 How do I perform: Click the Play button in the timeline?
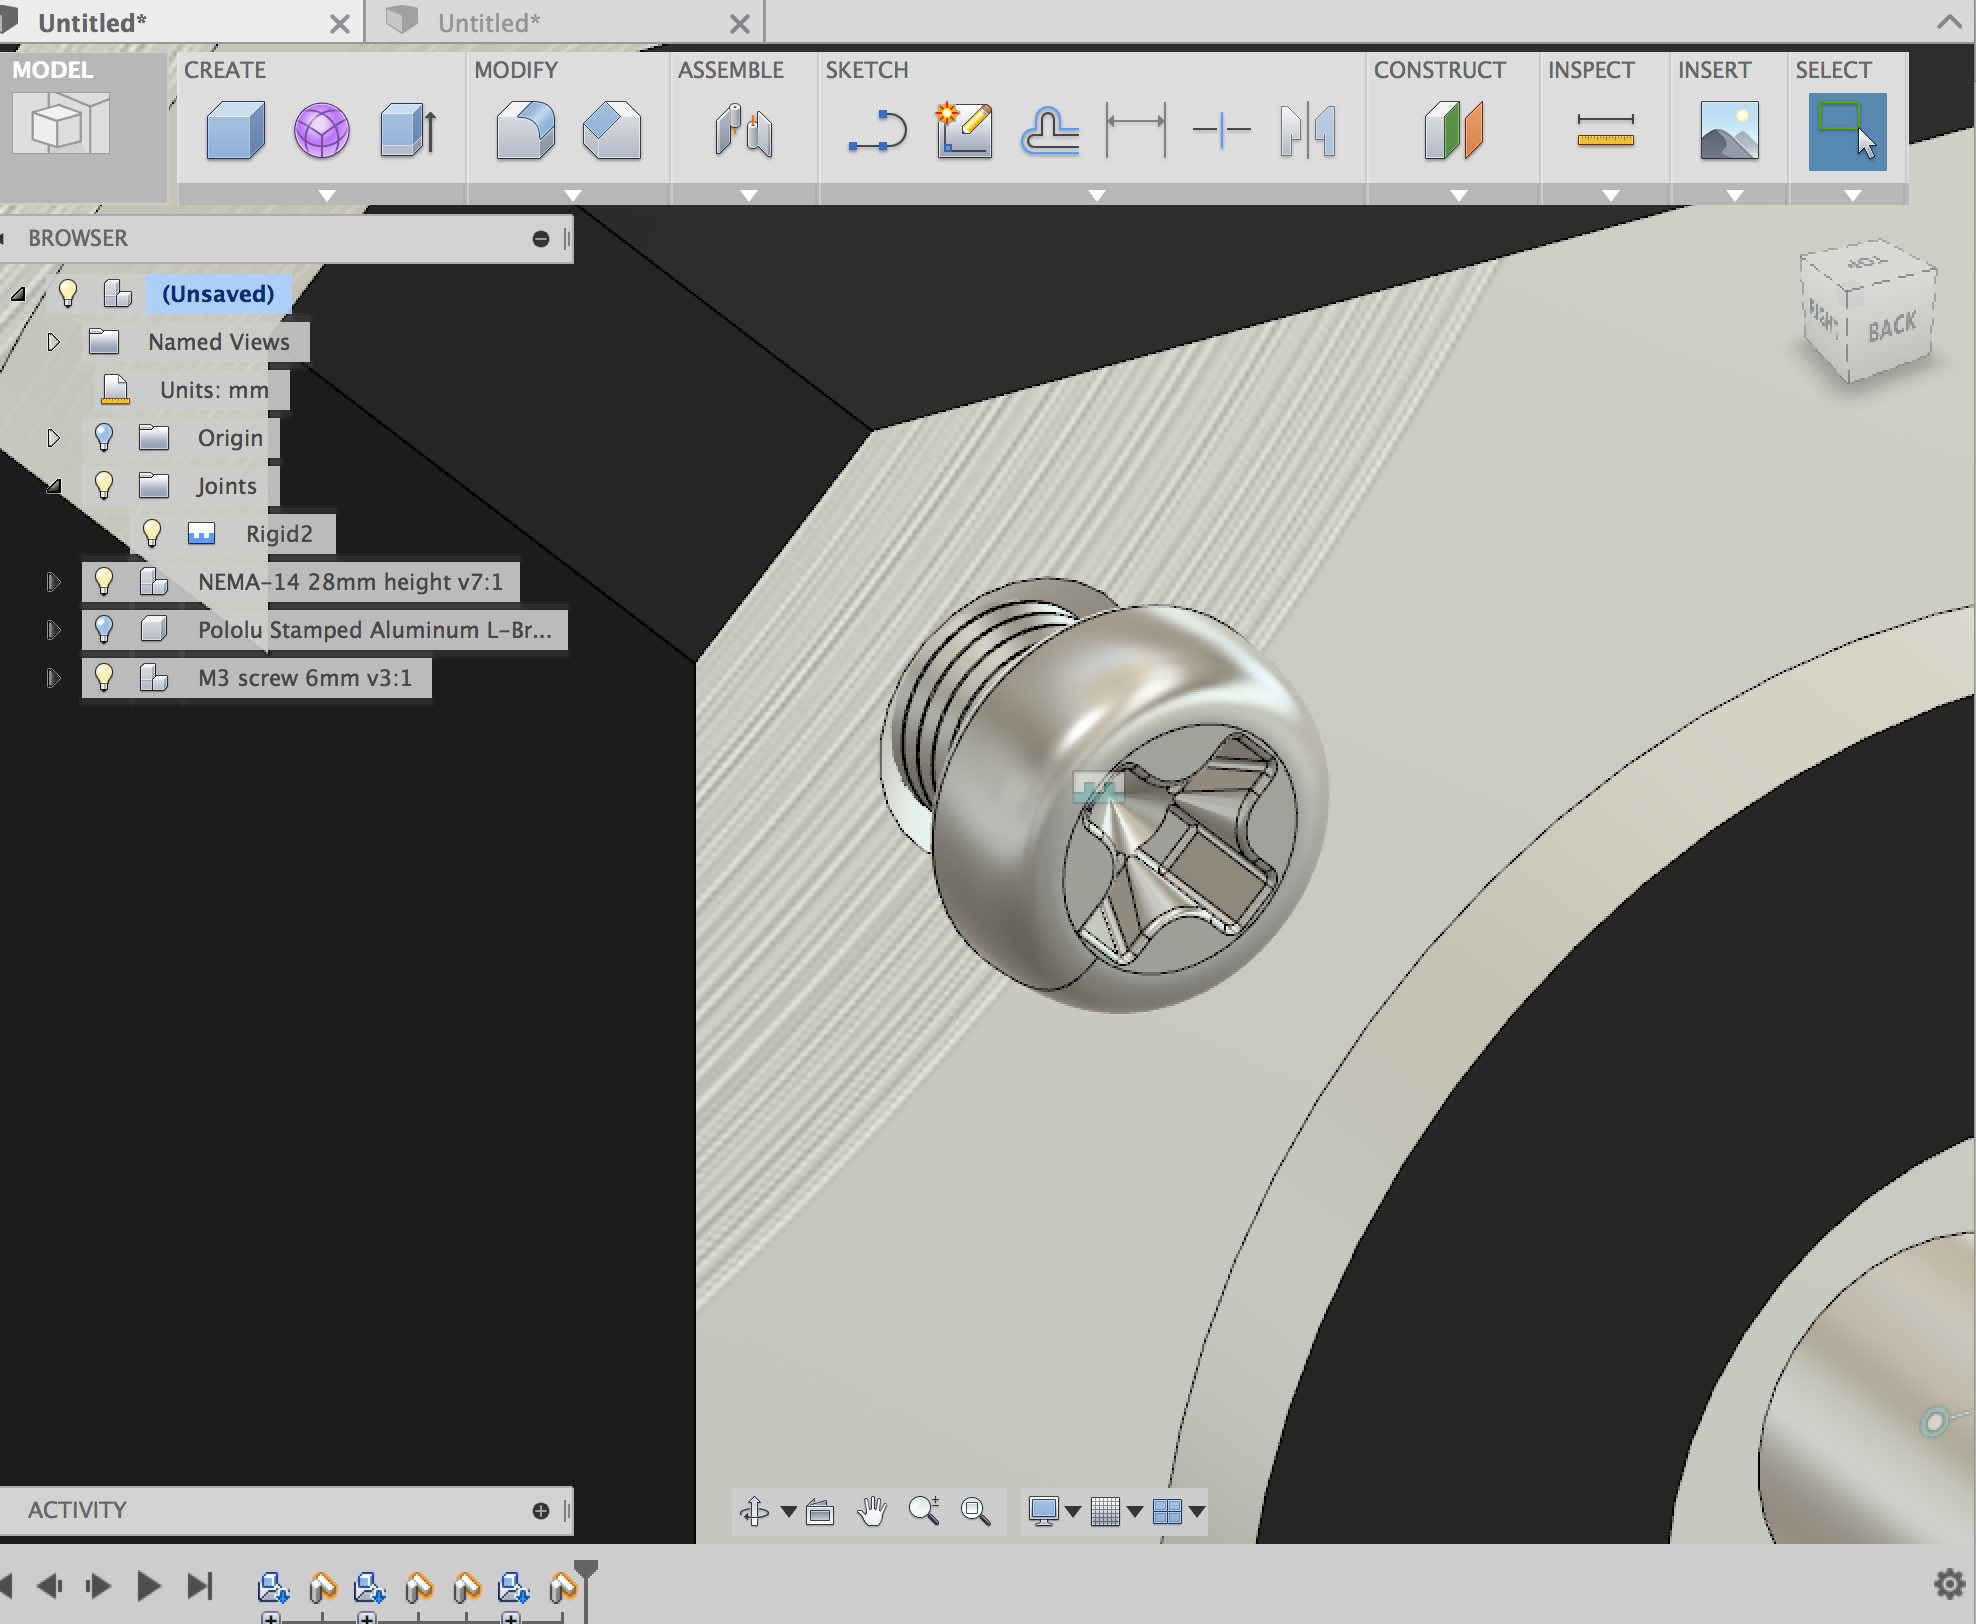coord(148,1586)
